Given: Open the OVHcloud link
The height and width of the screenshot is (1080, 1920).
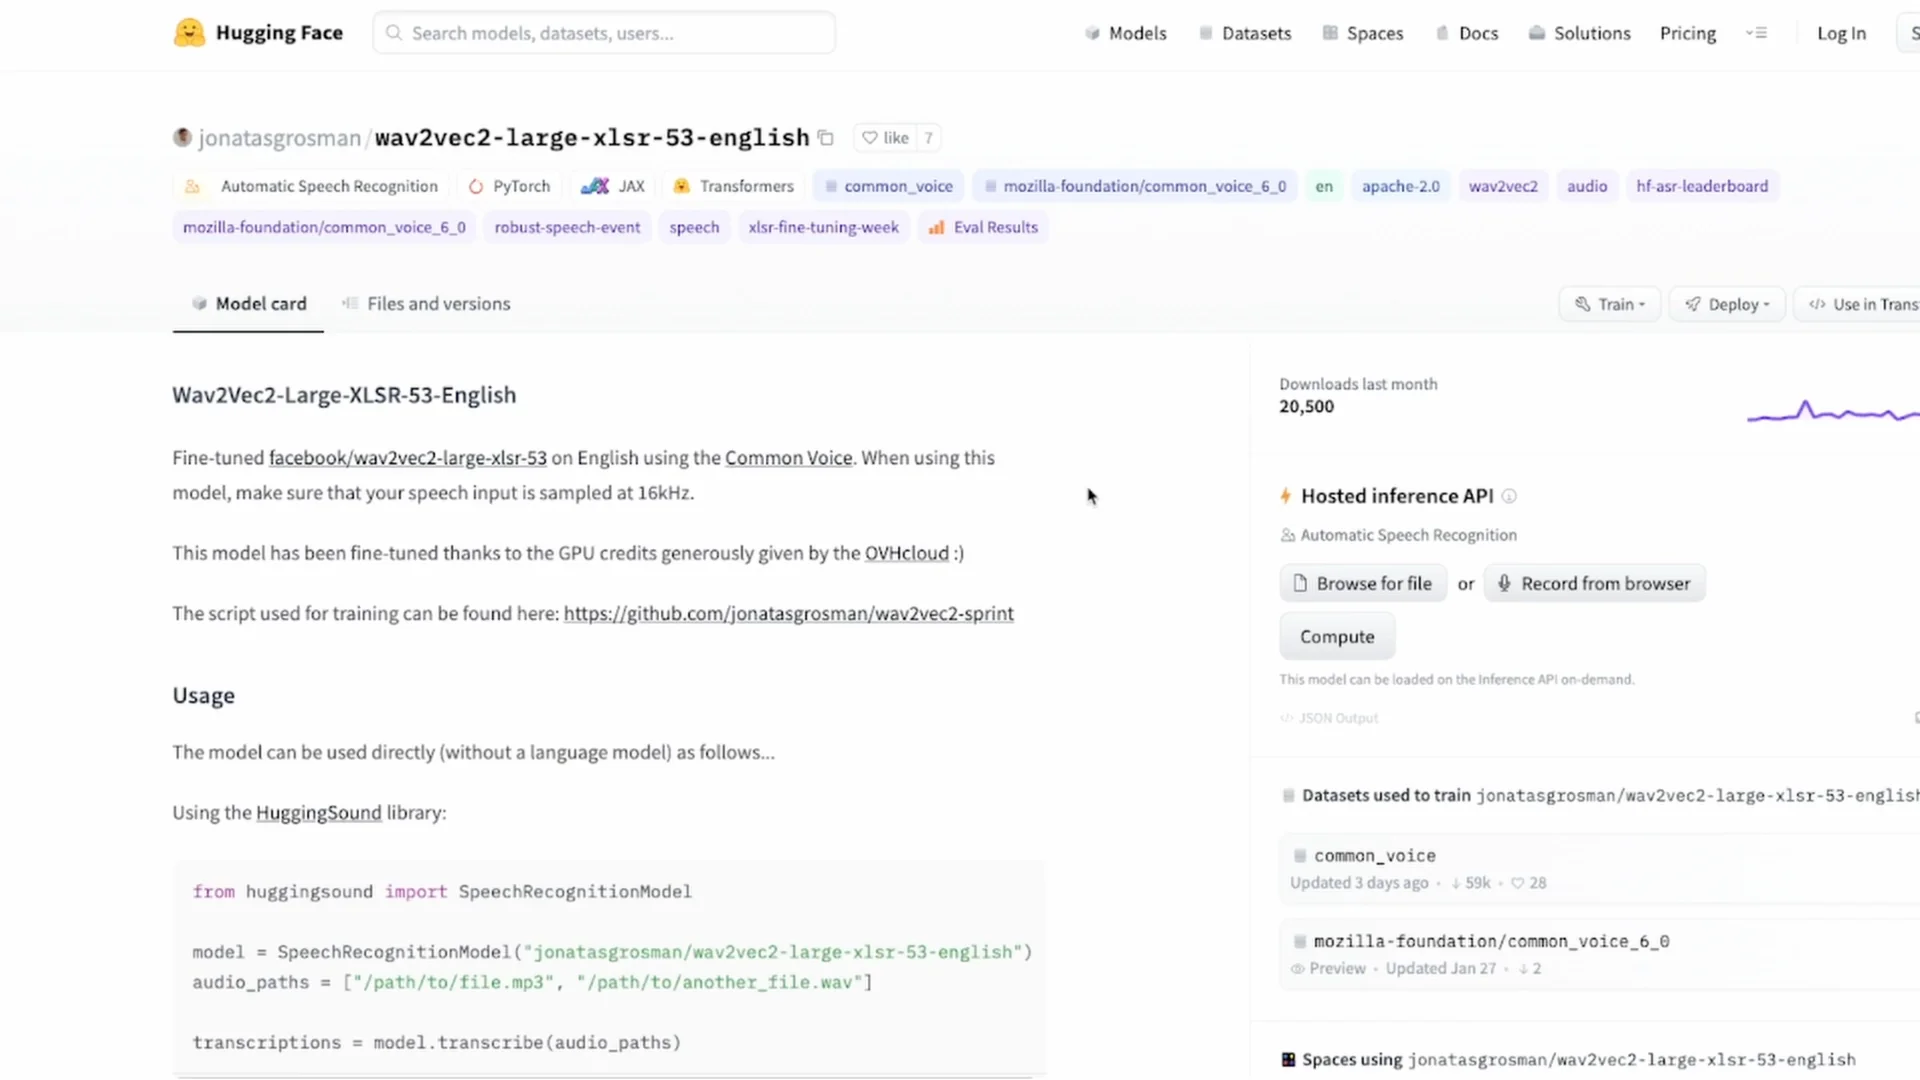Looking at the screenshot, I should tap(906, 553).
